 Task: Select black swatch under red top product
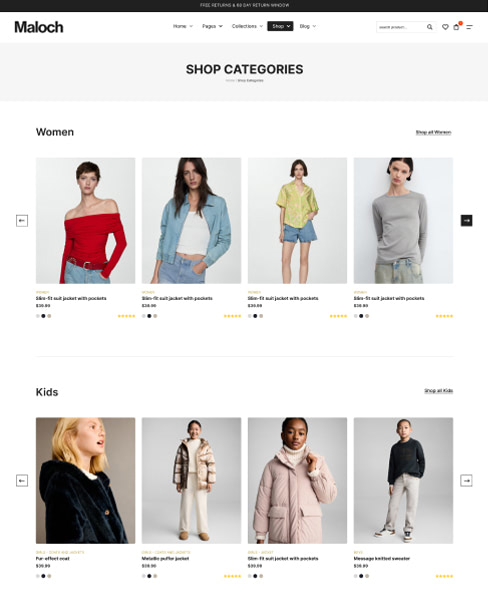pyautogui.click(x=44, y=316)
